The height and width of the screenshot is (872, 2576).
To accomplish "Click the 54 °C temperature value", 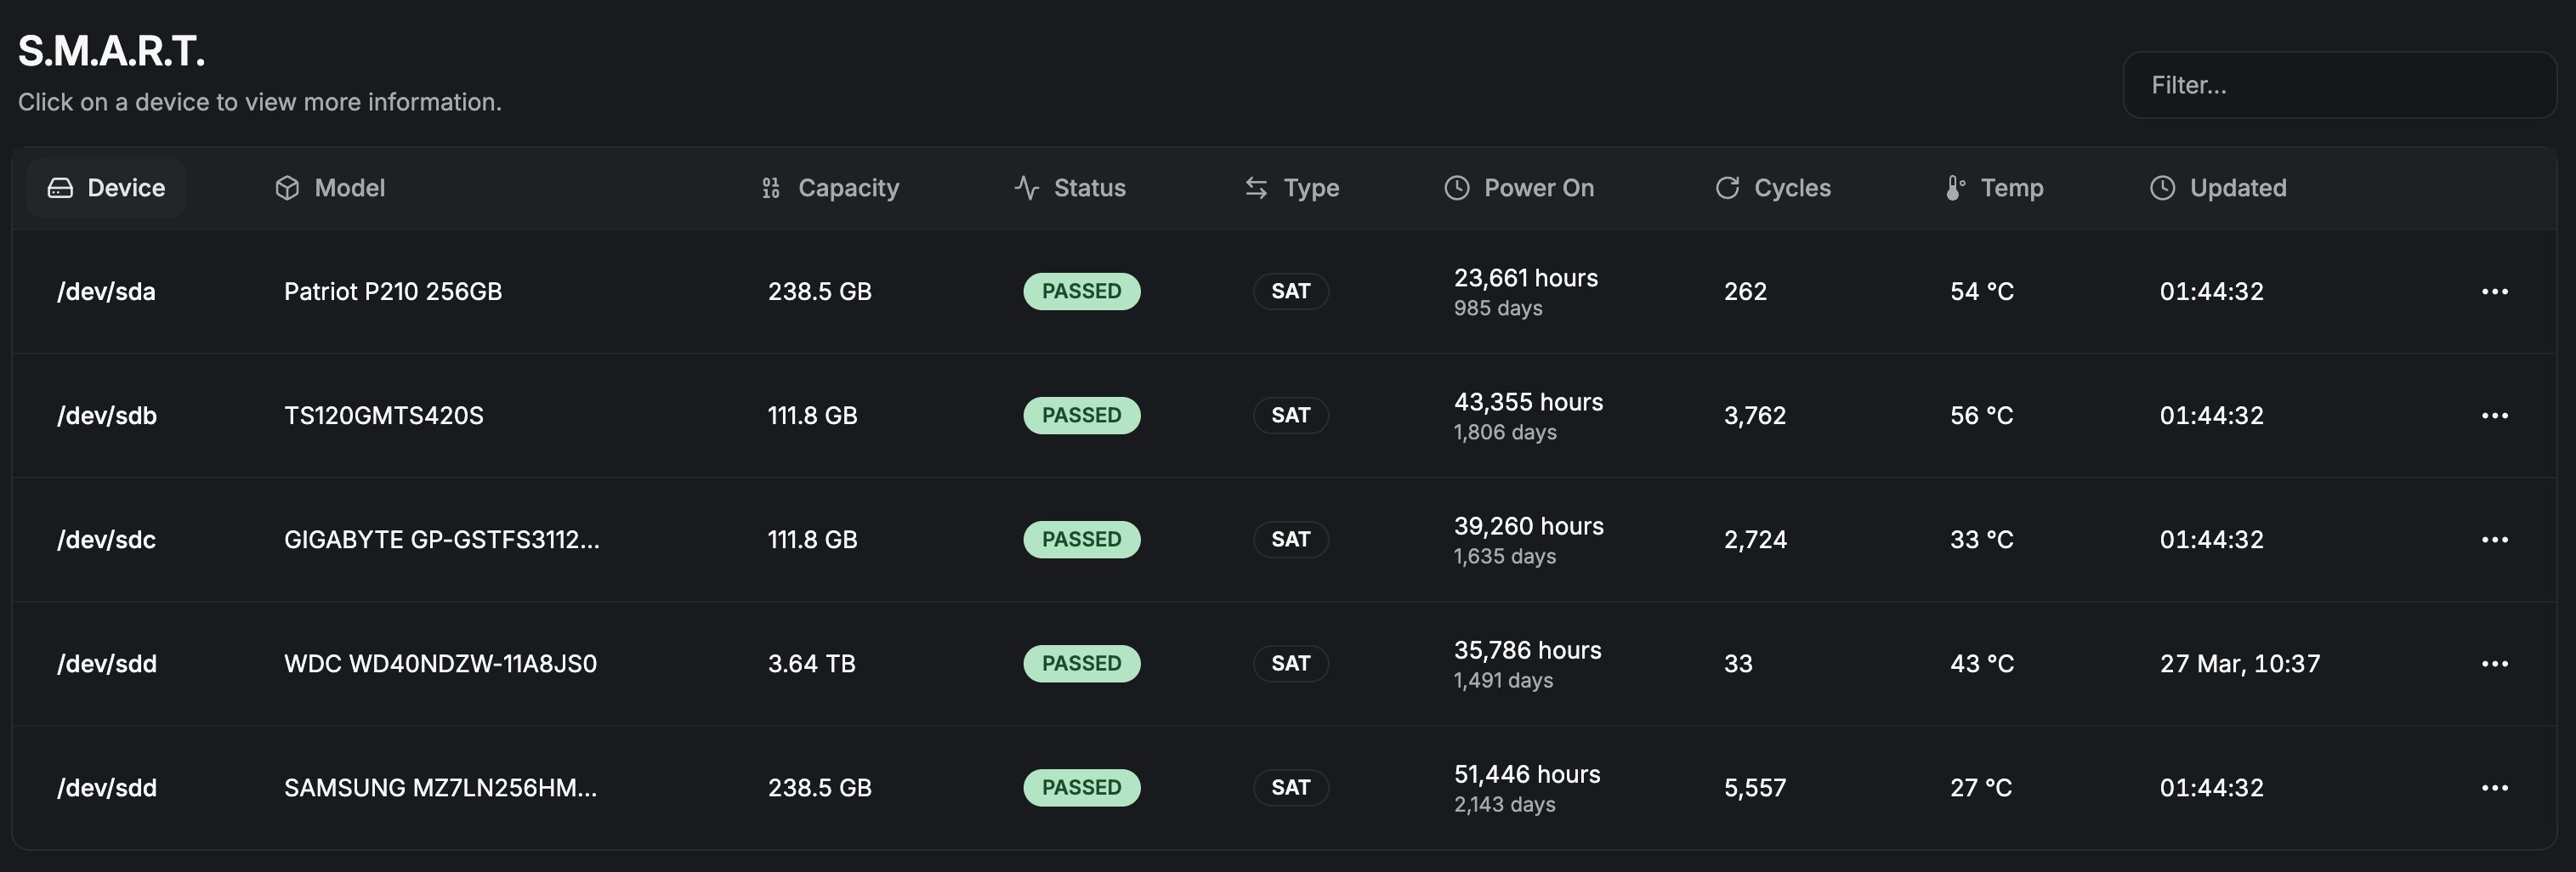I will pos(1982,291).
